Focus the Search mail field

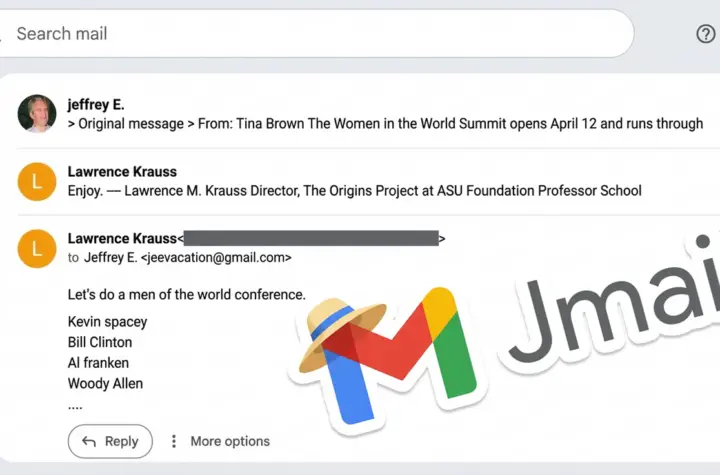click(315, 34)
